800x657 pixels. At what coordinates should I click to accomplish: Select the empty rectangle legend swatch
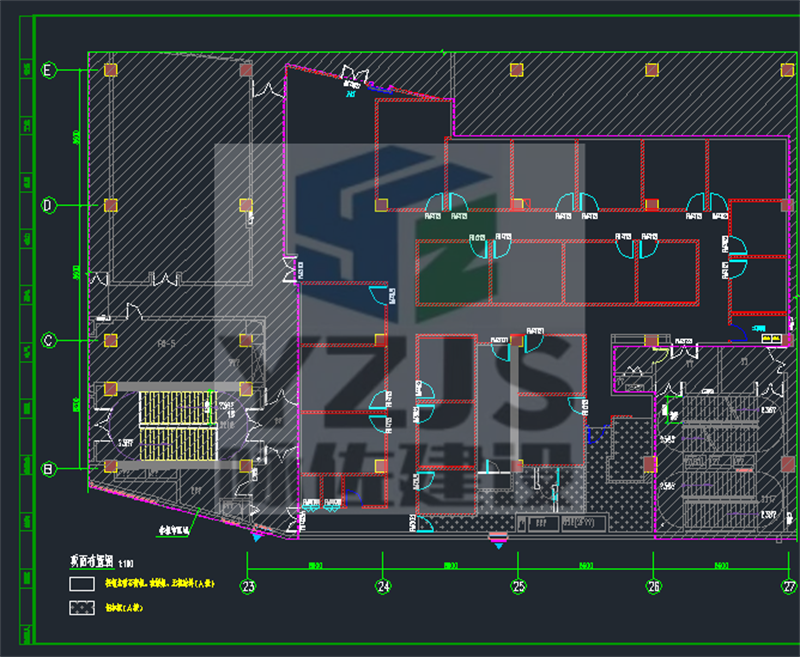(80, 583)
